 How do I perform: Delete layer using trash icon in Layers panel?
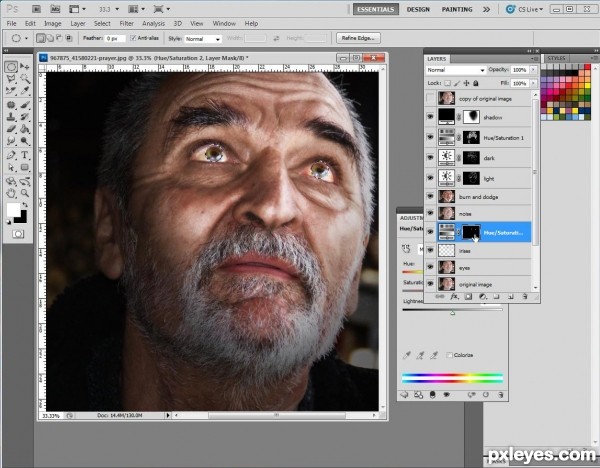(x=525, y=297)
